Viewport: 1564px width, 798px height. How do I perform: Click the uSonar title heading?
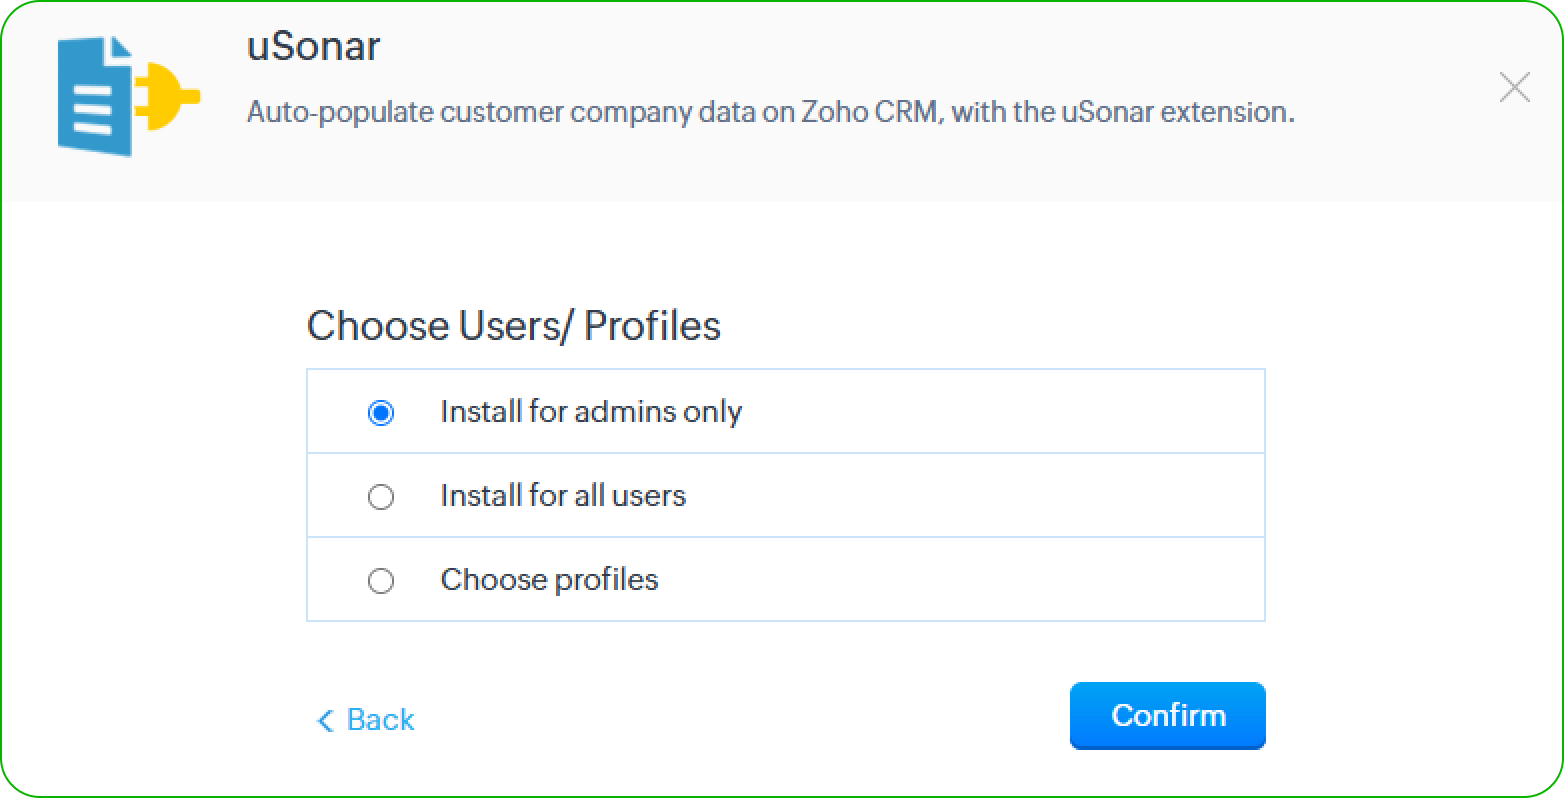pos(313,47)
